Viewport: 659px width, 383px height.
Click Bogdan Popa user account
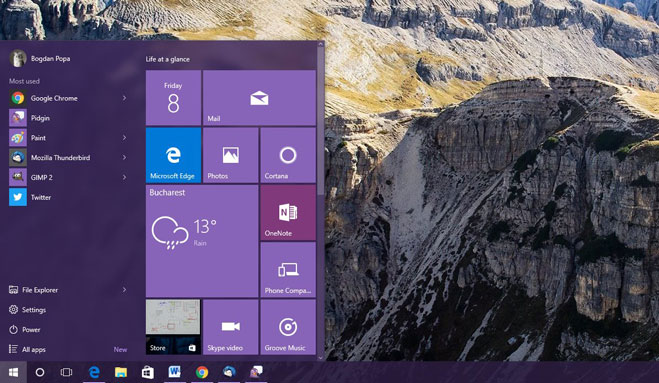[40, 58]
